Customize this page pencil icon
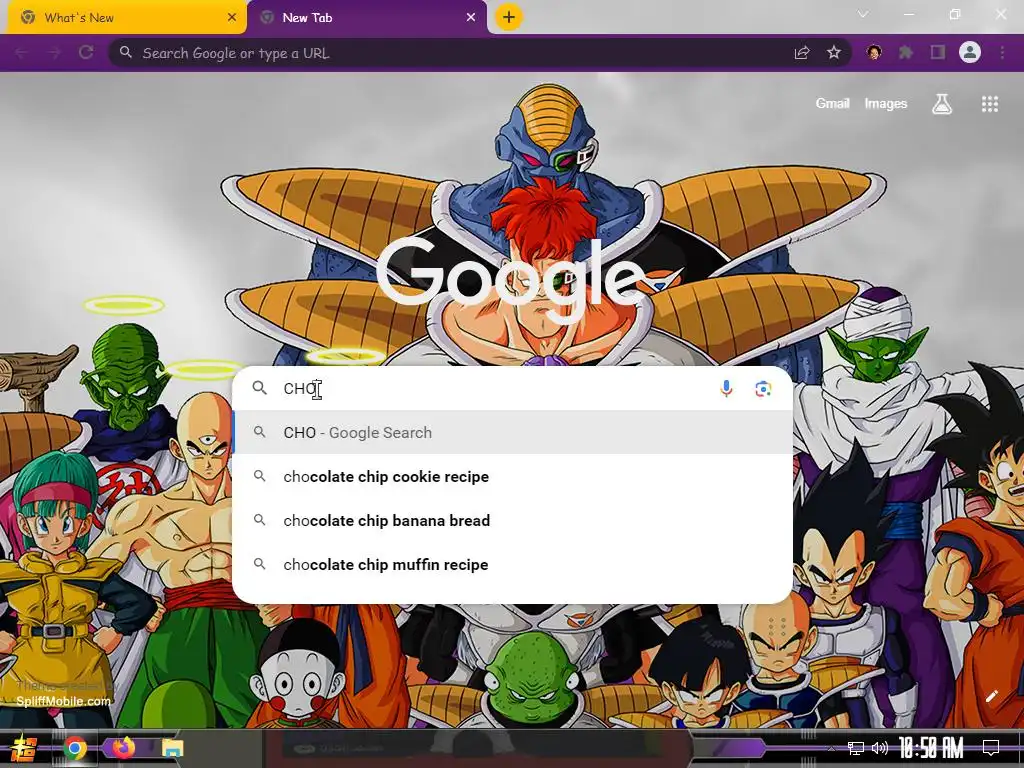Viewport: 1024px width, 768px height. (x=991, y=696)
